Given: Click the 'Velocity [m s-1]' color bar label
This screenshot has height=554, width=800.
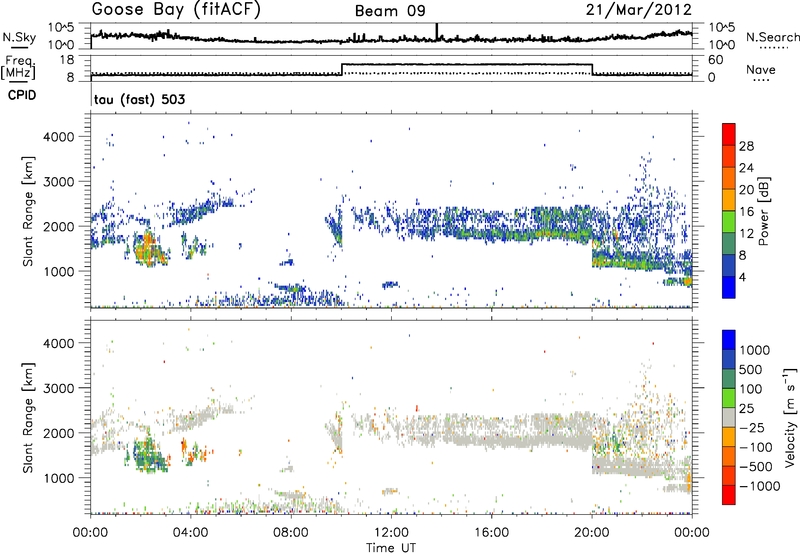Looking at the screenshot, I should [790, 417].
